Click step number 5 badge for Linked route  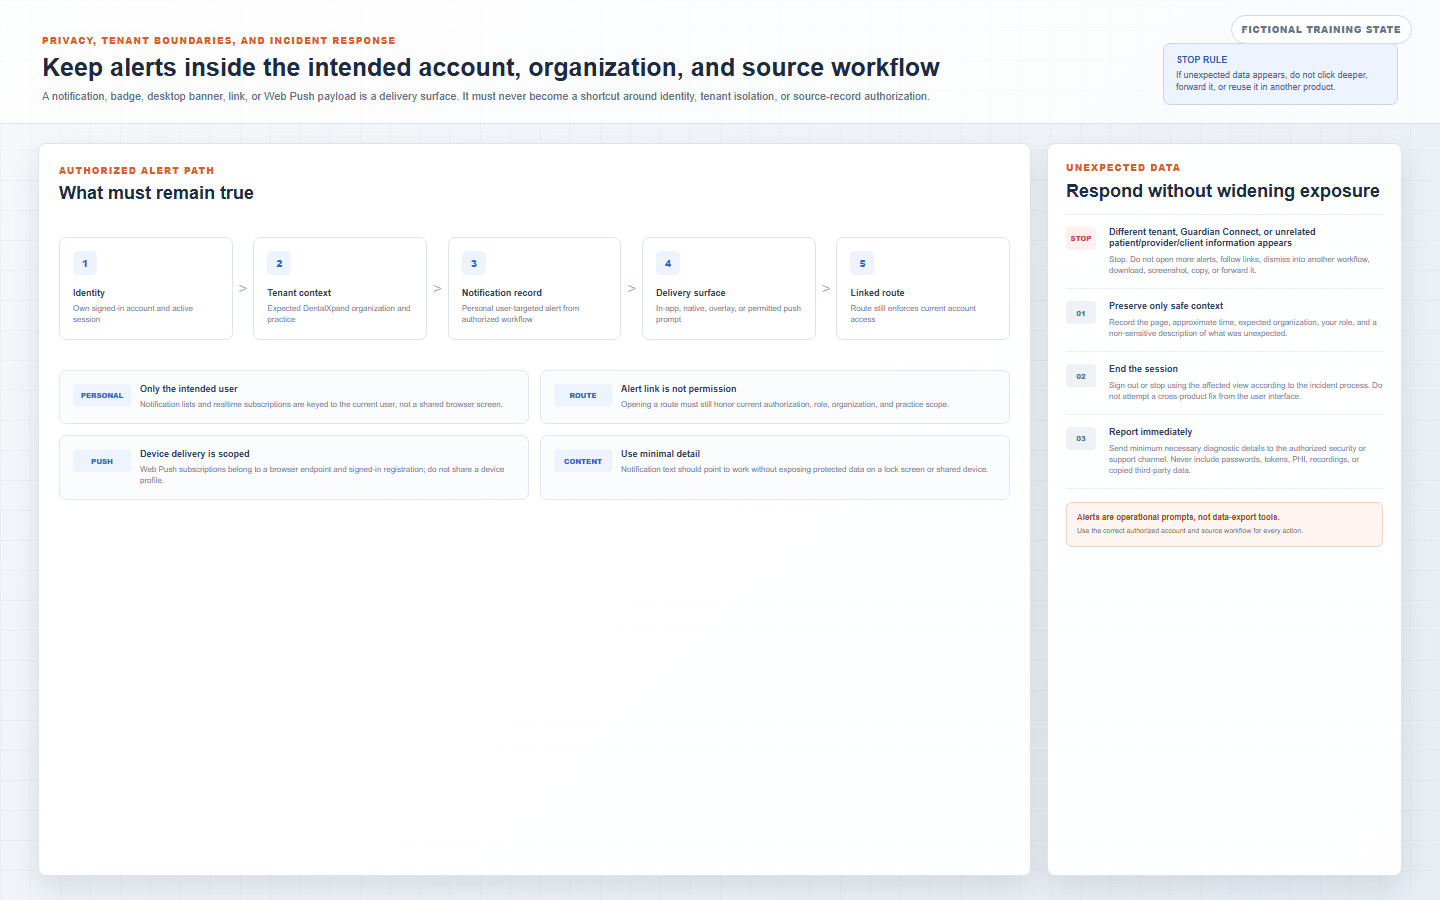pyautogui.click(x=862, y=263)
